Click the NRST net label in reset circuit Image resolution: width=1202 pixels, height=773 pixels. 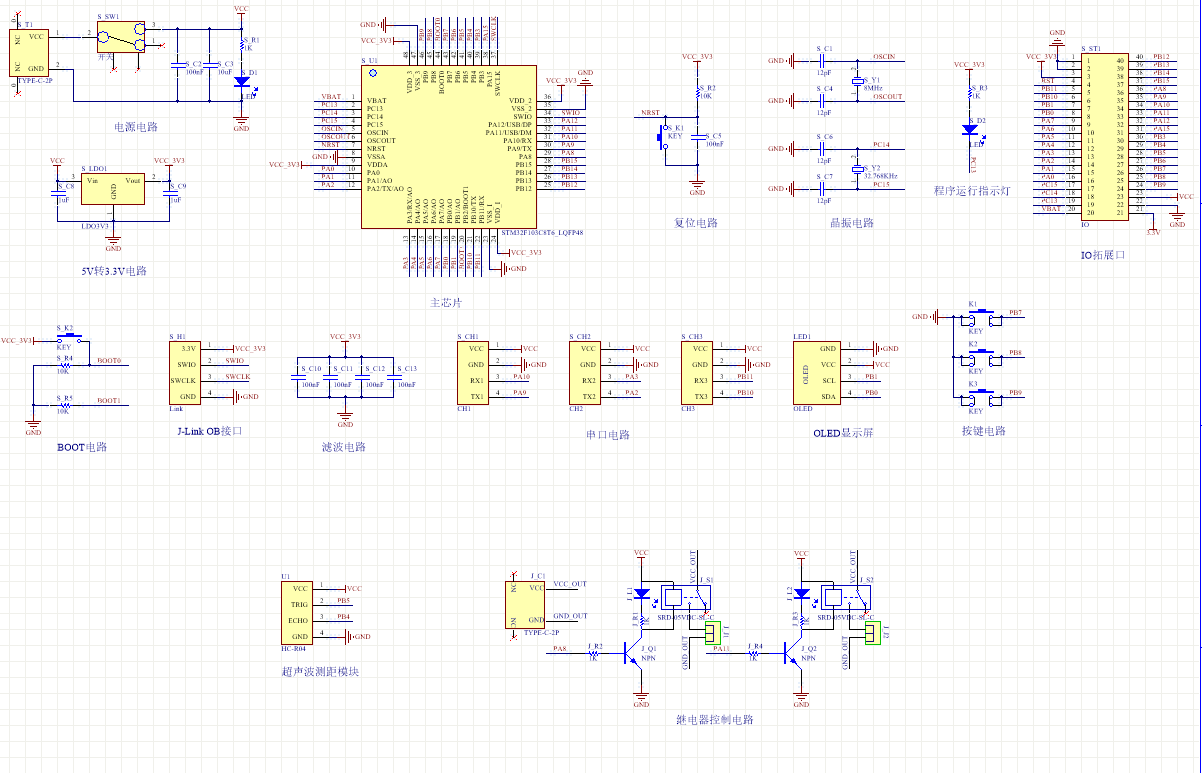tap(650, 114)
